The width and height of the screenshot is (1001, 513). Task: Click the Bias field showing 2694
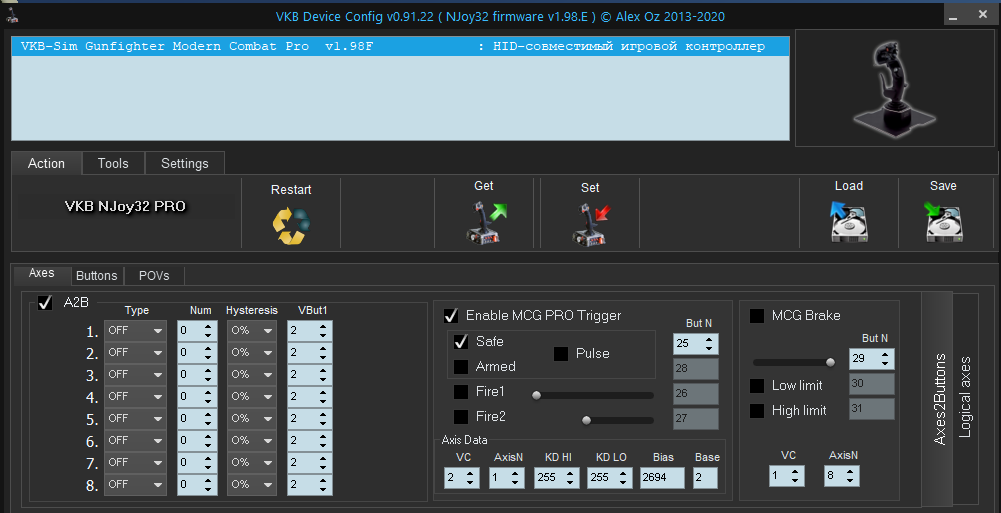(x=662, y=478)
